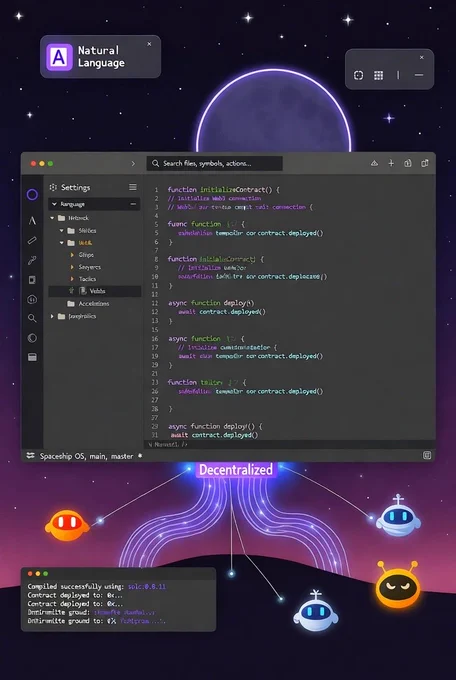Expand the Taclics item
456x680 pixels.
[x=72, y=279]
